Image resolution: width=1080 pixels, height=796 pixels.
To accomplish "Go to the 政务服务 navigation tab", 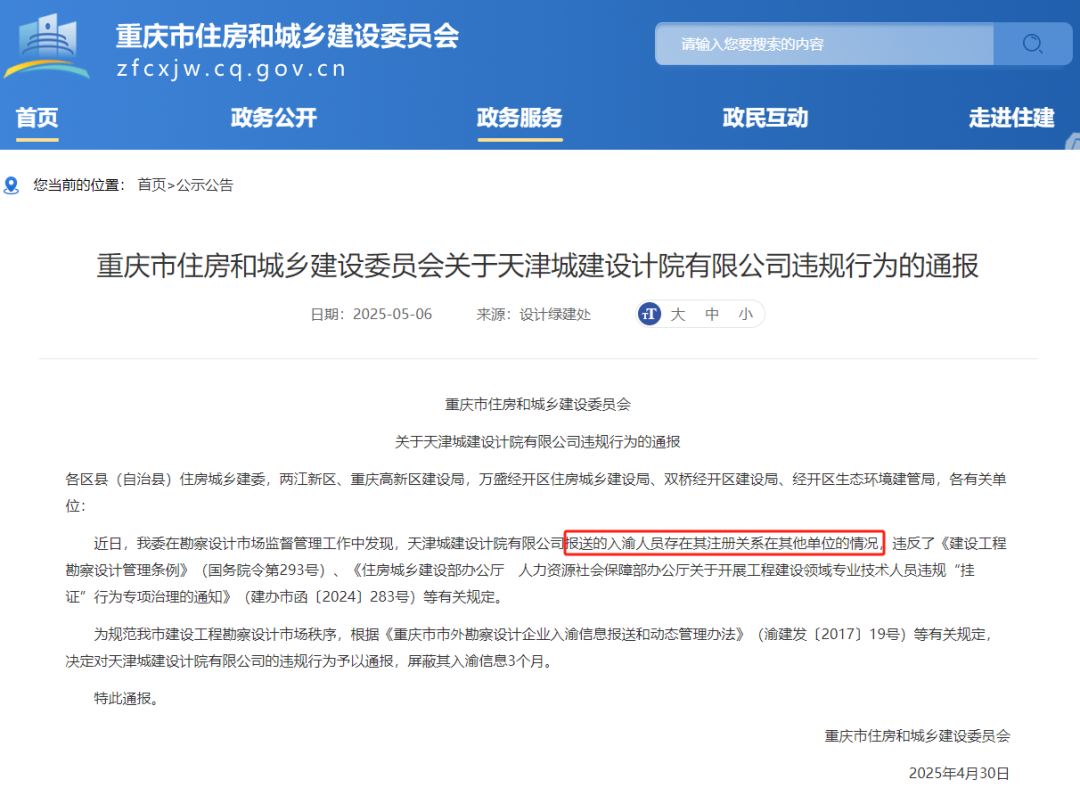I will [x=519, y=118].
